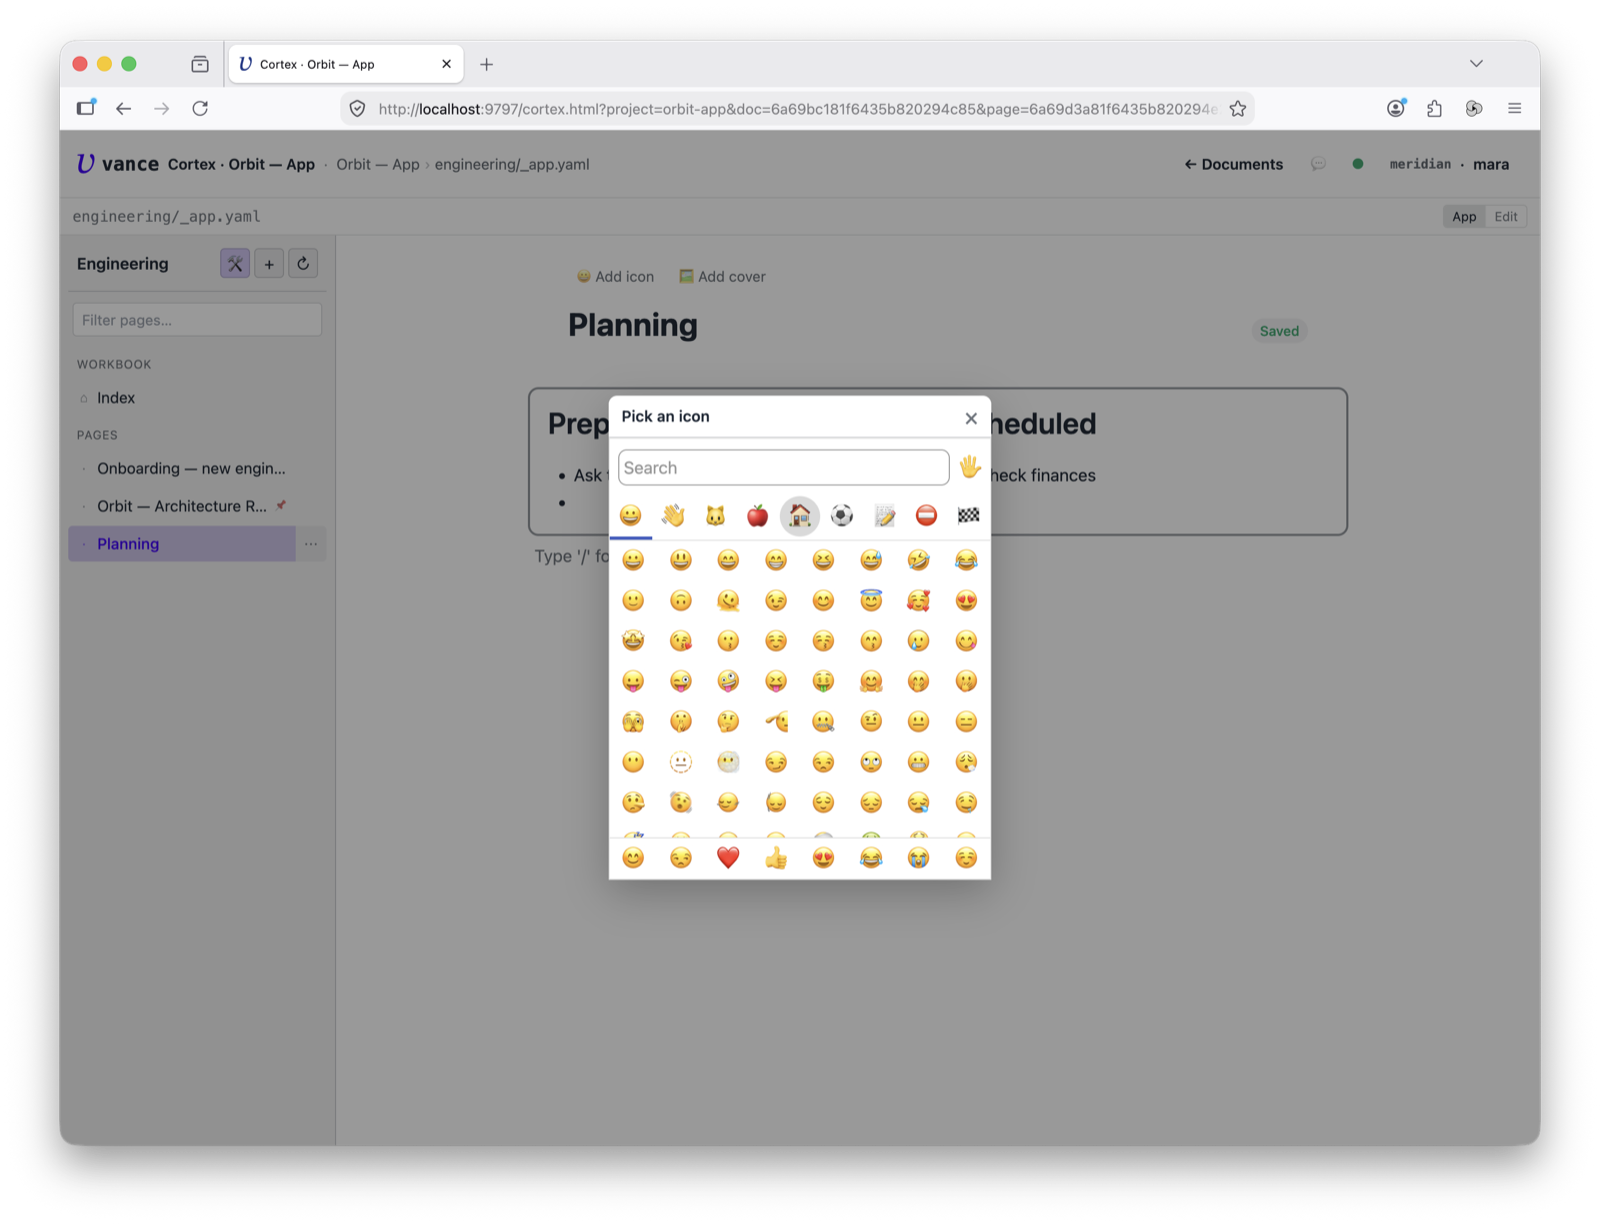Pick the face blowing a kiss emoji

[681, 641]
